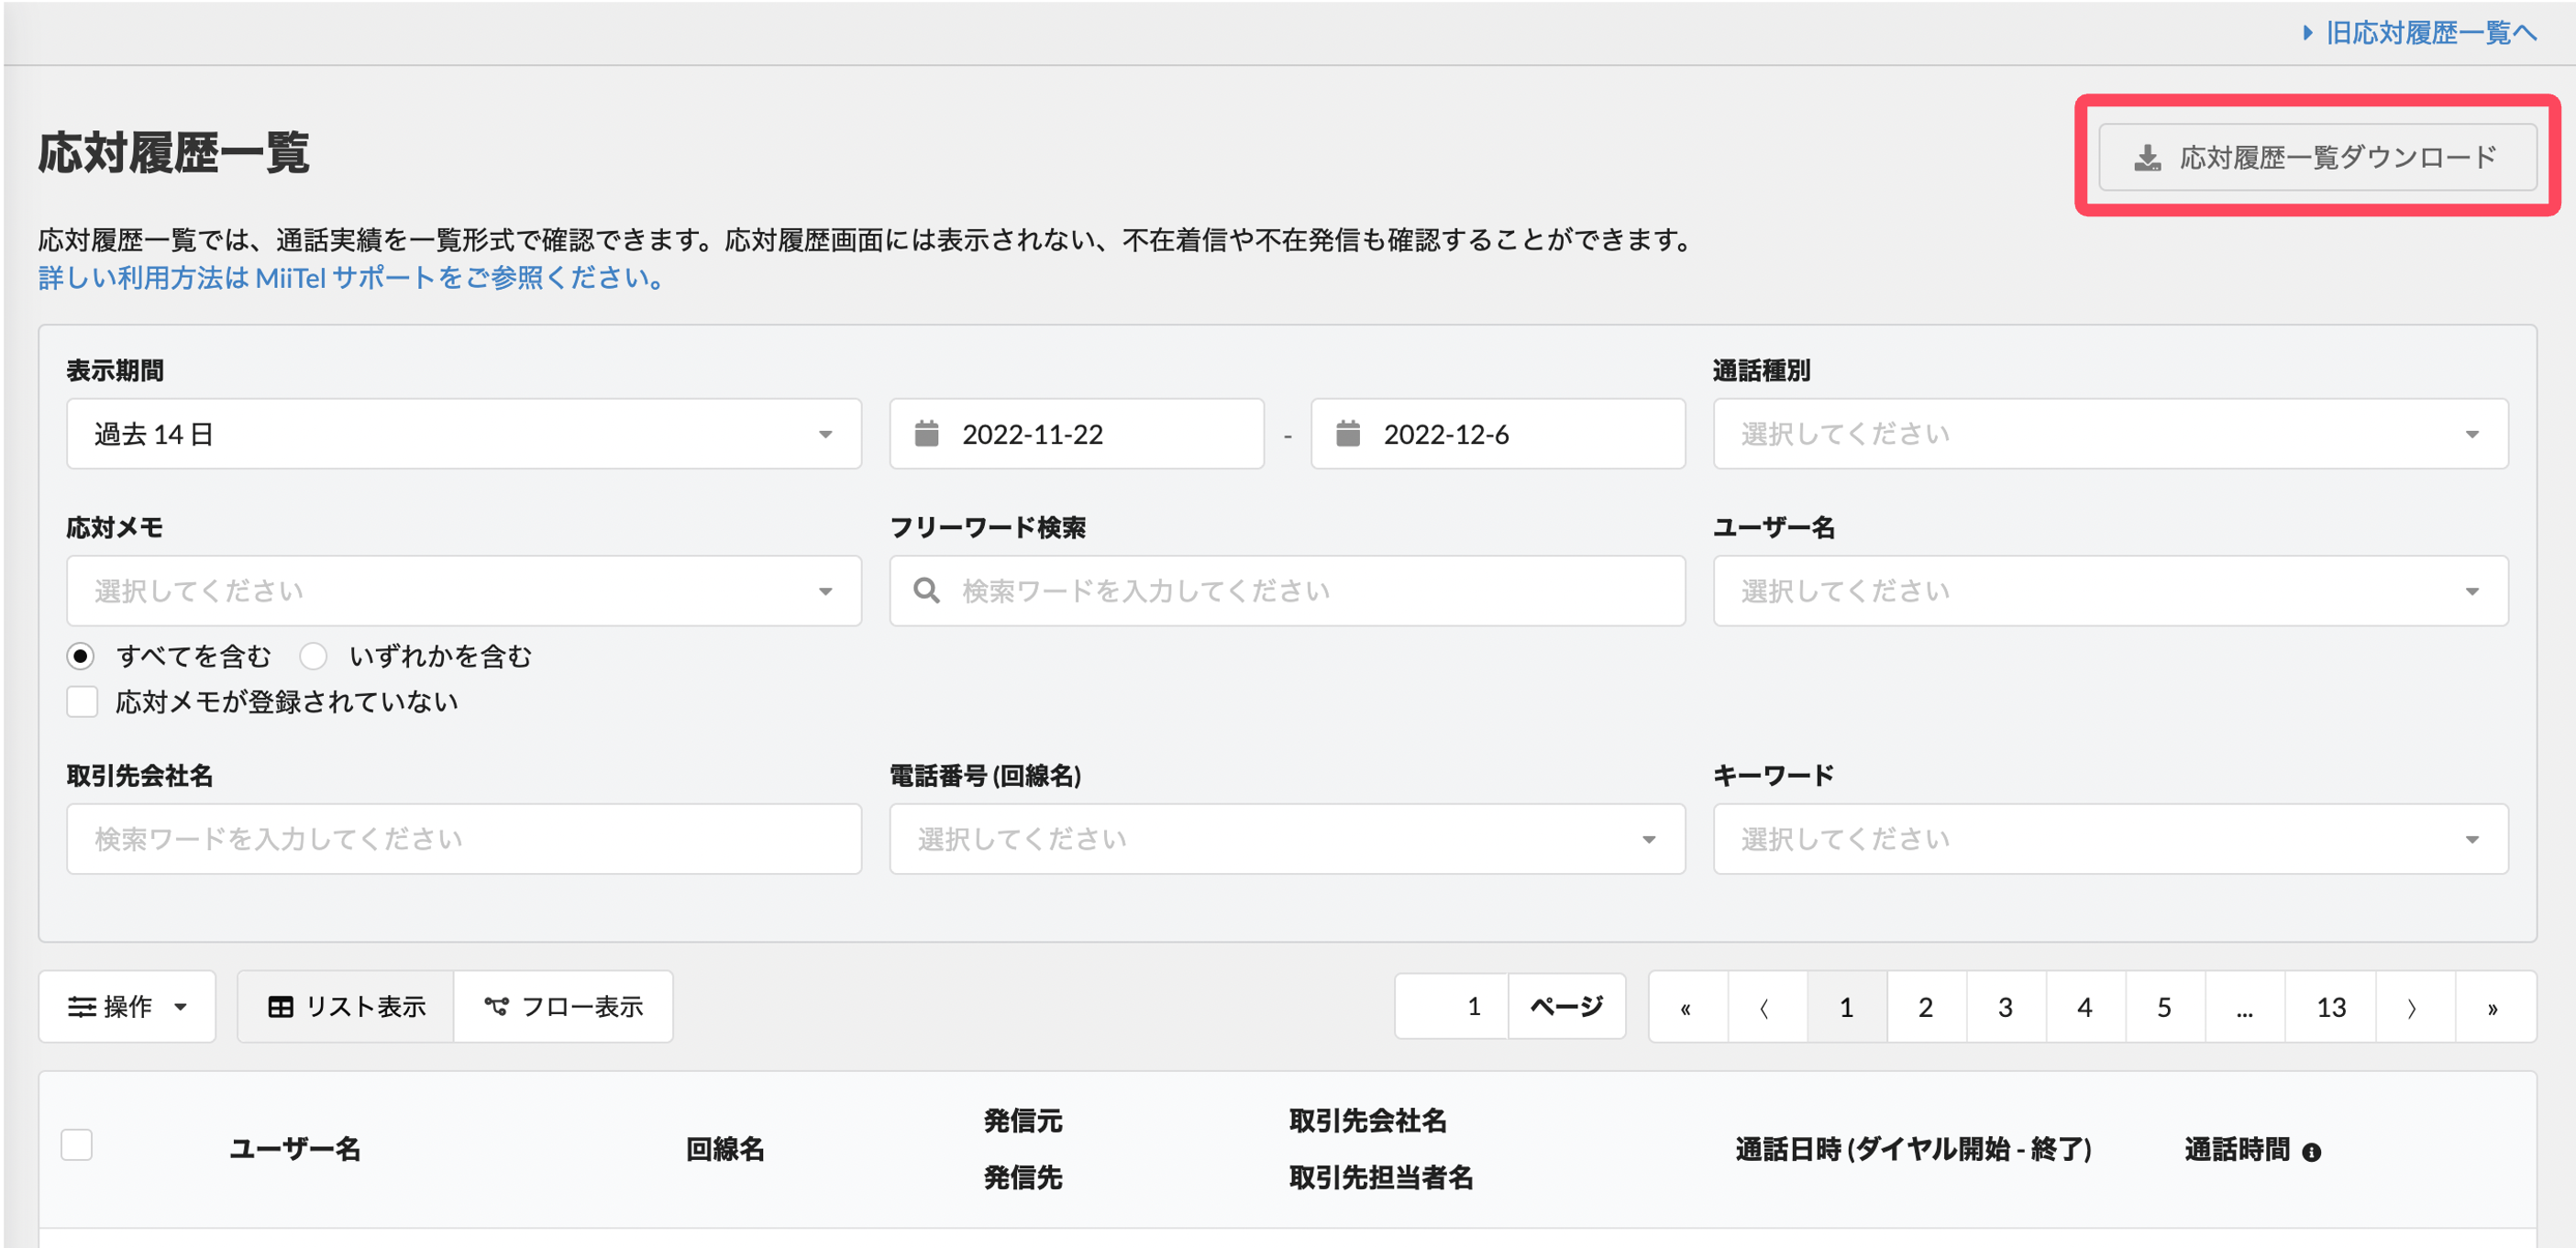Open the ユーザー名 filter dropdown
The image size is (2576, 1248).
[x=2110, y=591]
